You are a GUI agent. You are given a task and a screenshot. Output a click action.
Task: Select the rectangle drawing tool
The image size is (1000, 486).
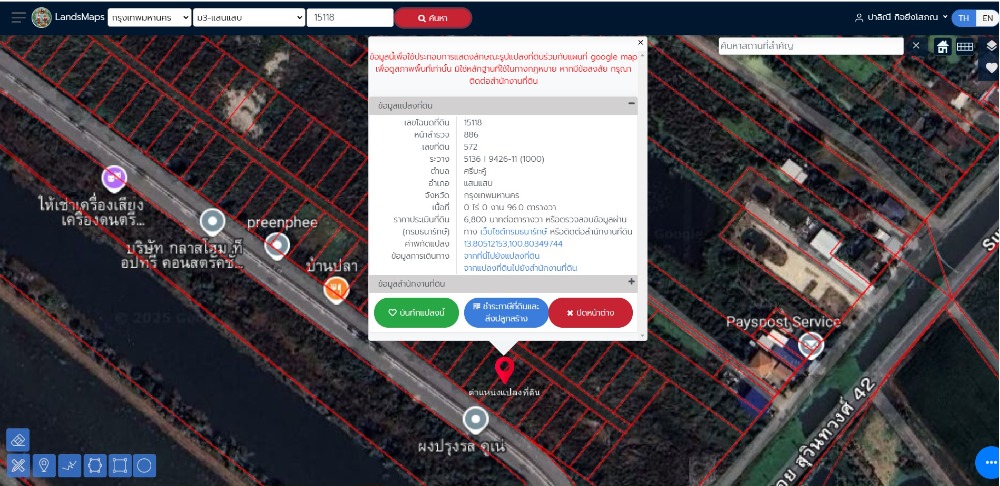(120, 465)
